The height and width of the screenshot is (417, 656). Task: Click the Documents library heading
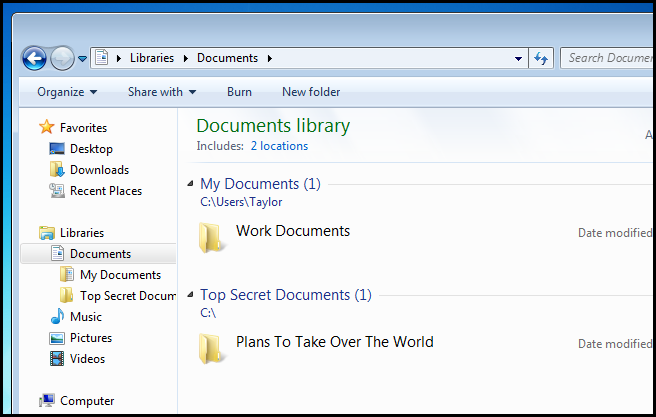[273, 125]
